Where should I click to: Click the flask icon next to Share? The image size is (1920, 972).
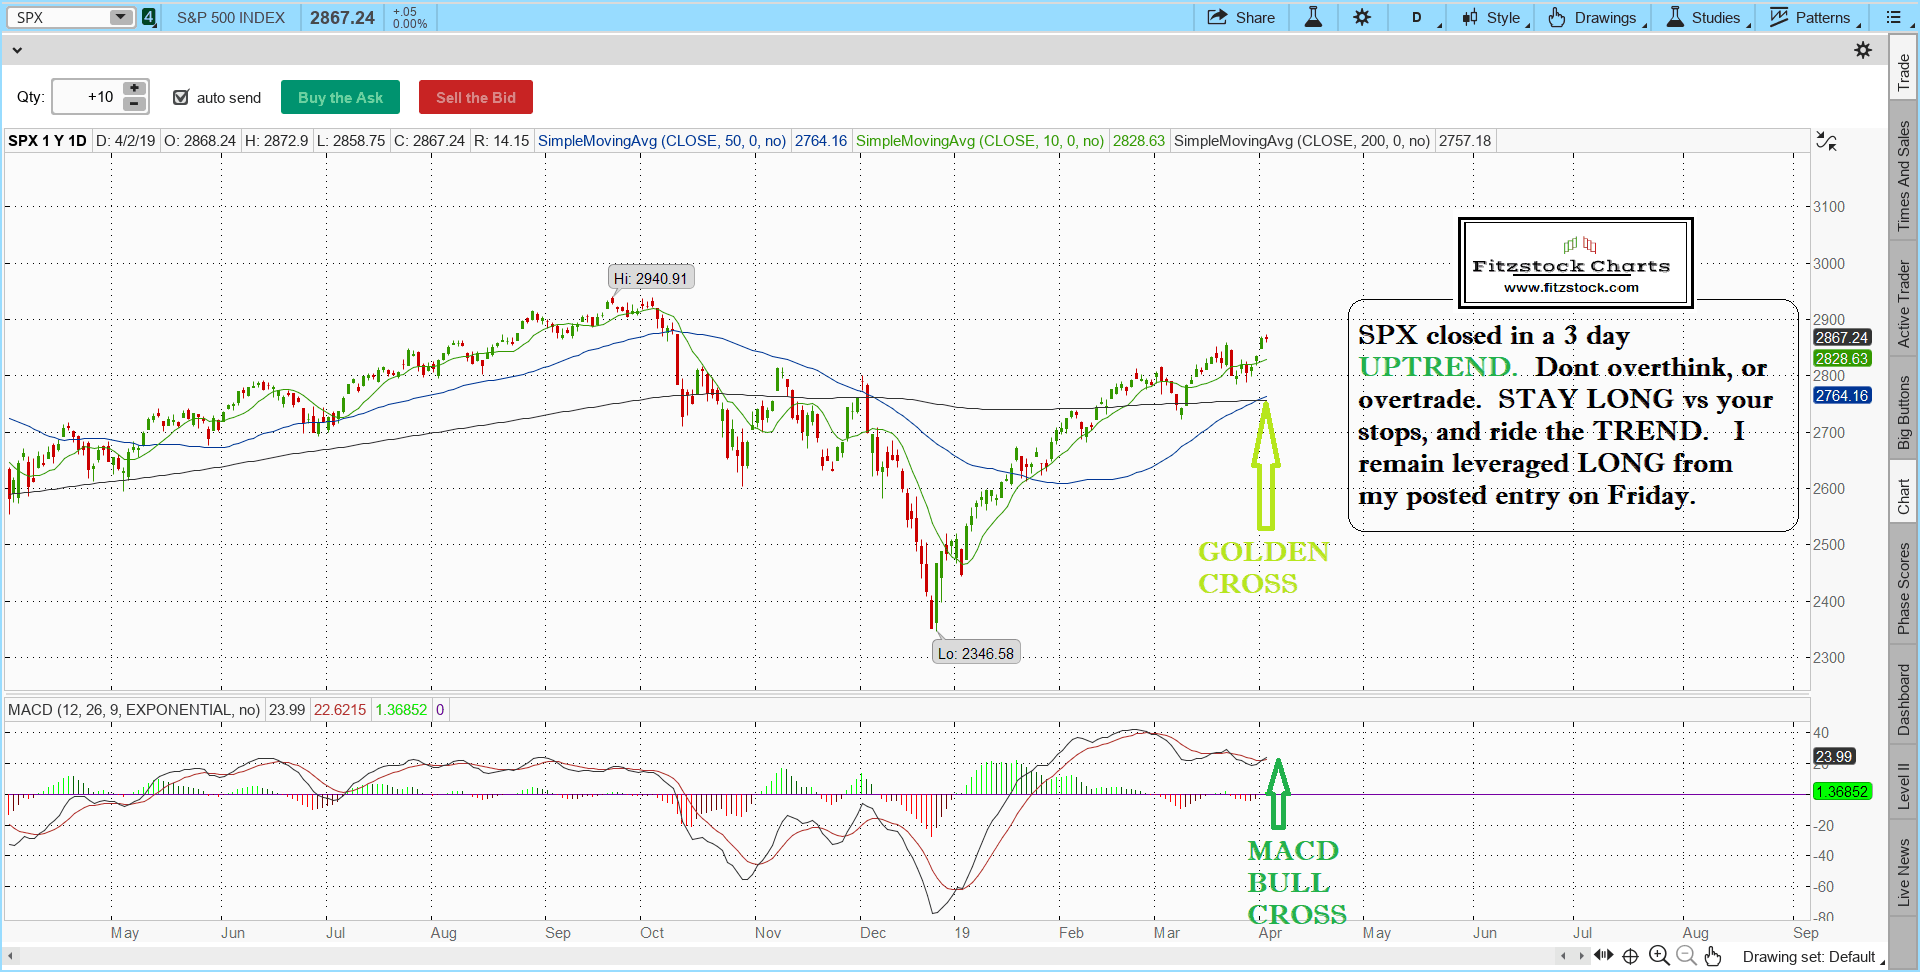pos(1313,17)
